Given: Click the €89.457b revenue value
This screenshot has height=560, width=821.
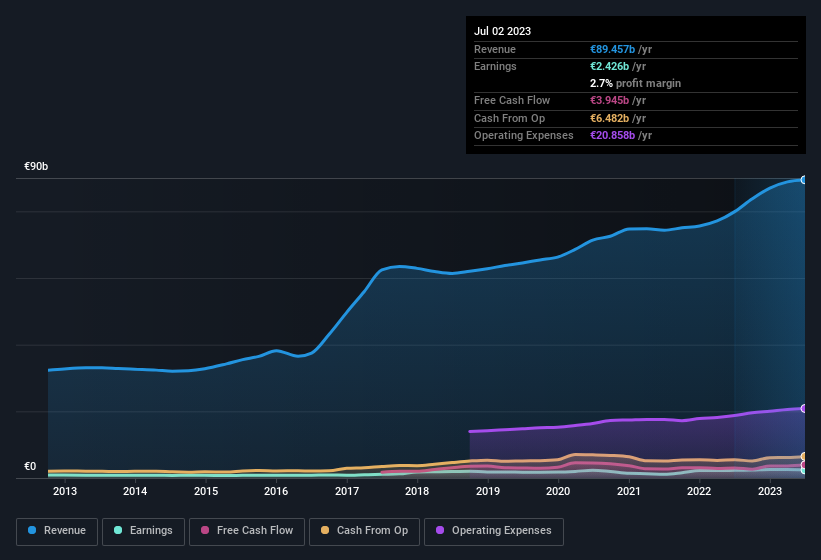Looking at the screenshot, I should tap(612, 49).
